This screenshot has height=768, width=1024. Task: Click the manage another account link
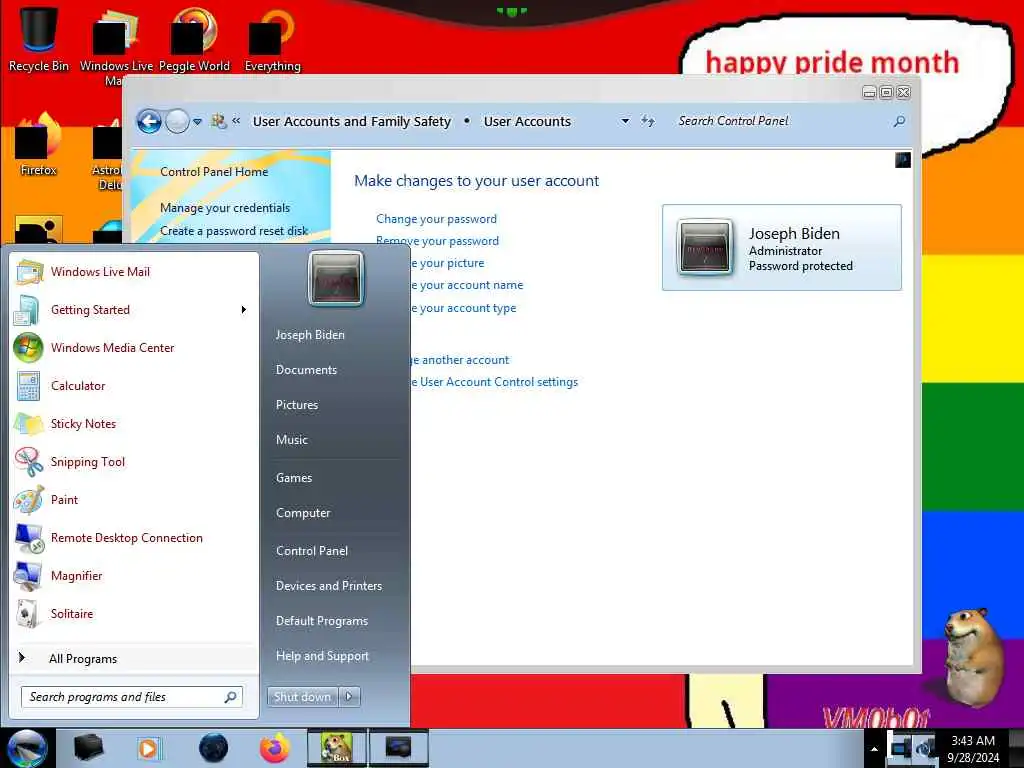click(x=459, y=360)
